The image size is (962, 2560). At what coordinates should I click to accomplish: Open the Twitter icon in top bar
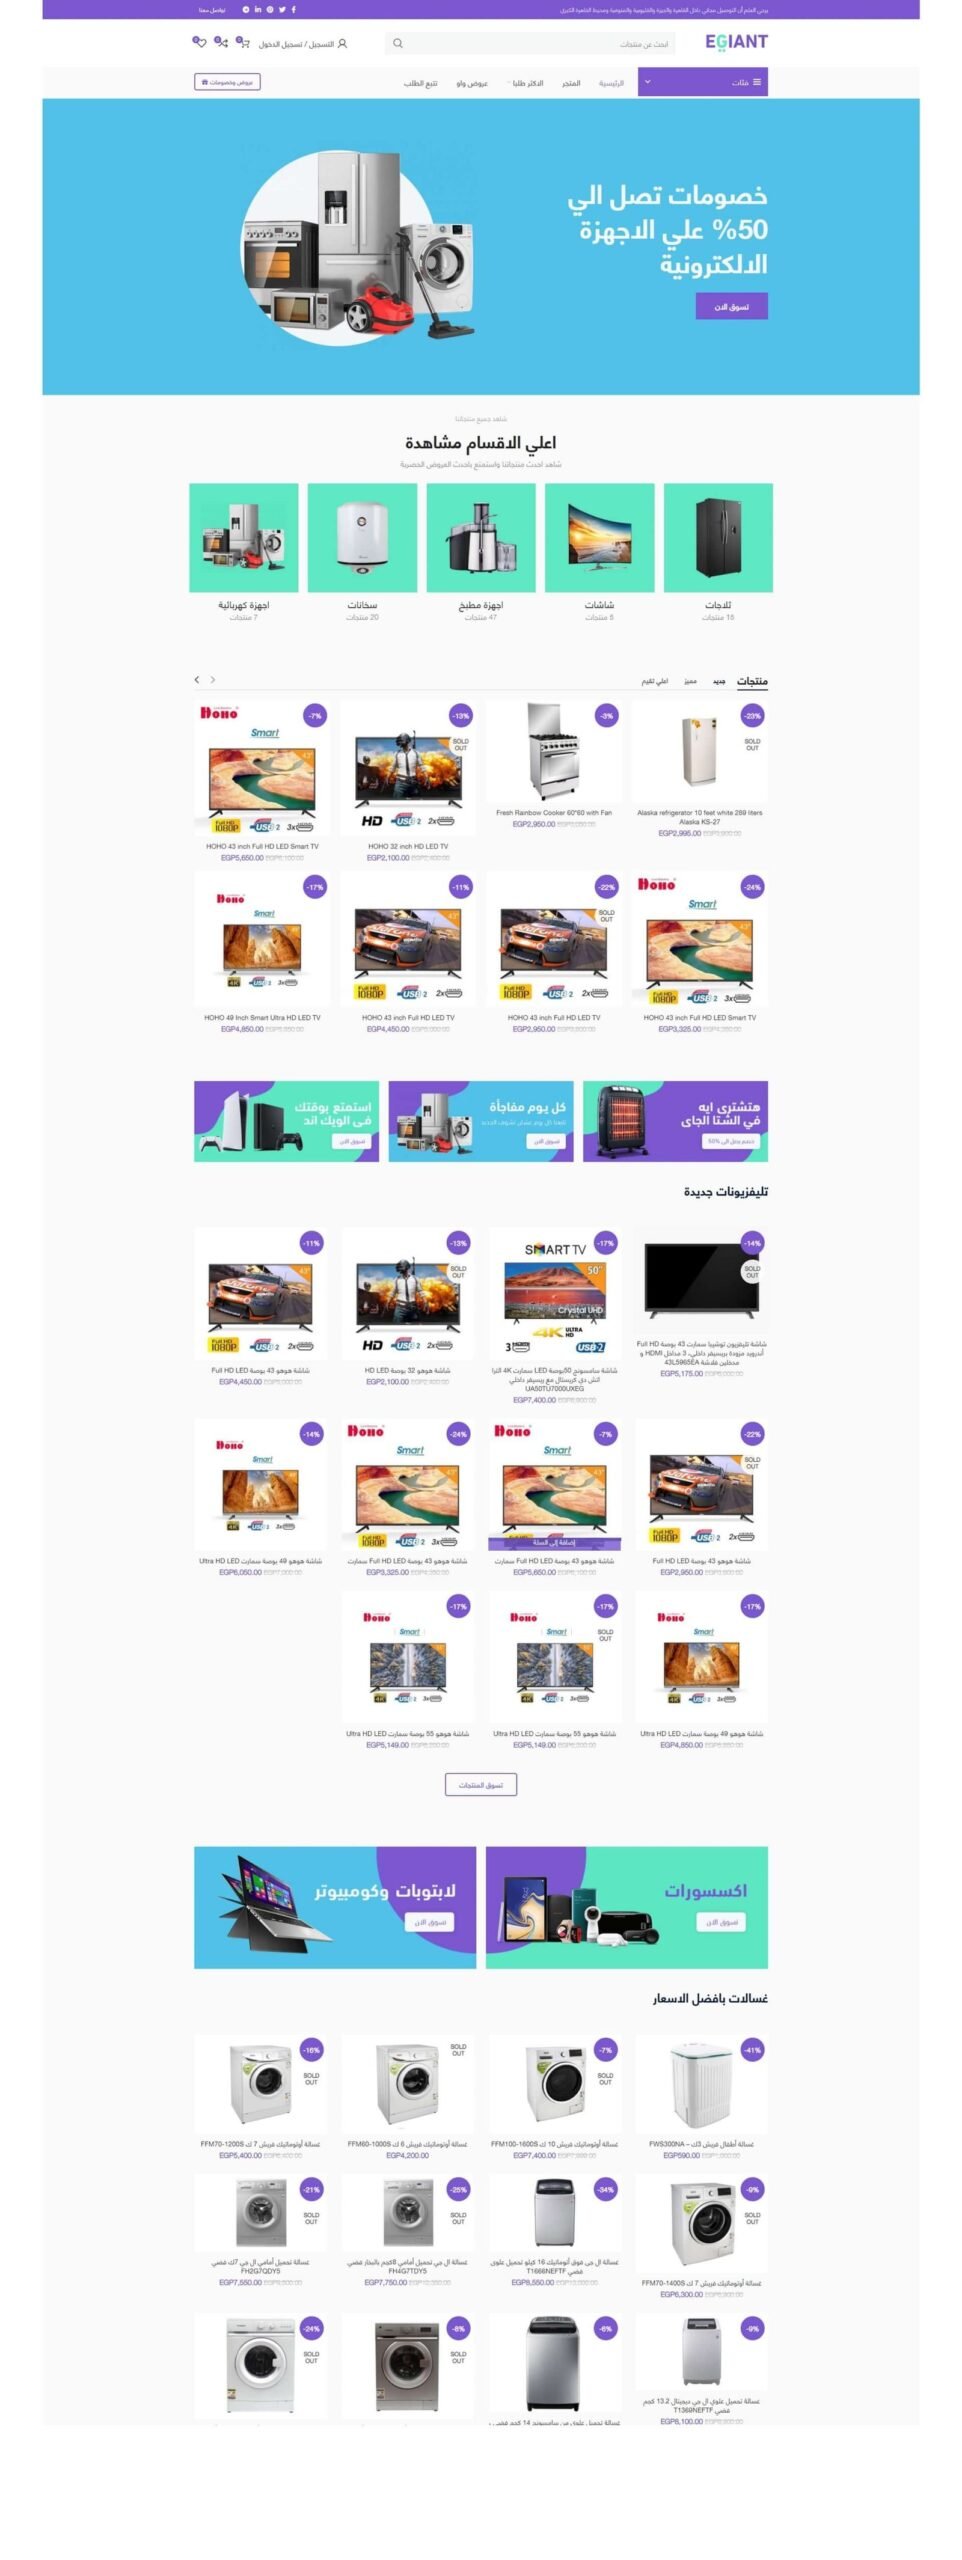(282, 9)
